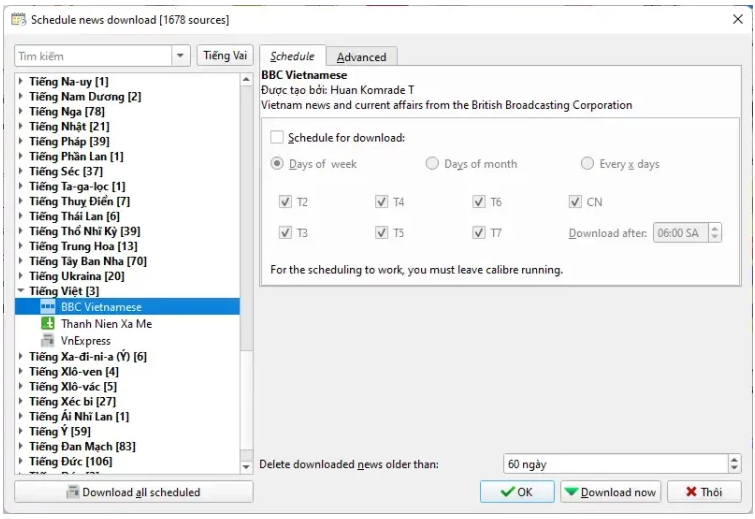Click the VnExpress recipe icon
The width and height of the screenshot is (755, 519).
click(48, 340)
